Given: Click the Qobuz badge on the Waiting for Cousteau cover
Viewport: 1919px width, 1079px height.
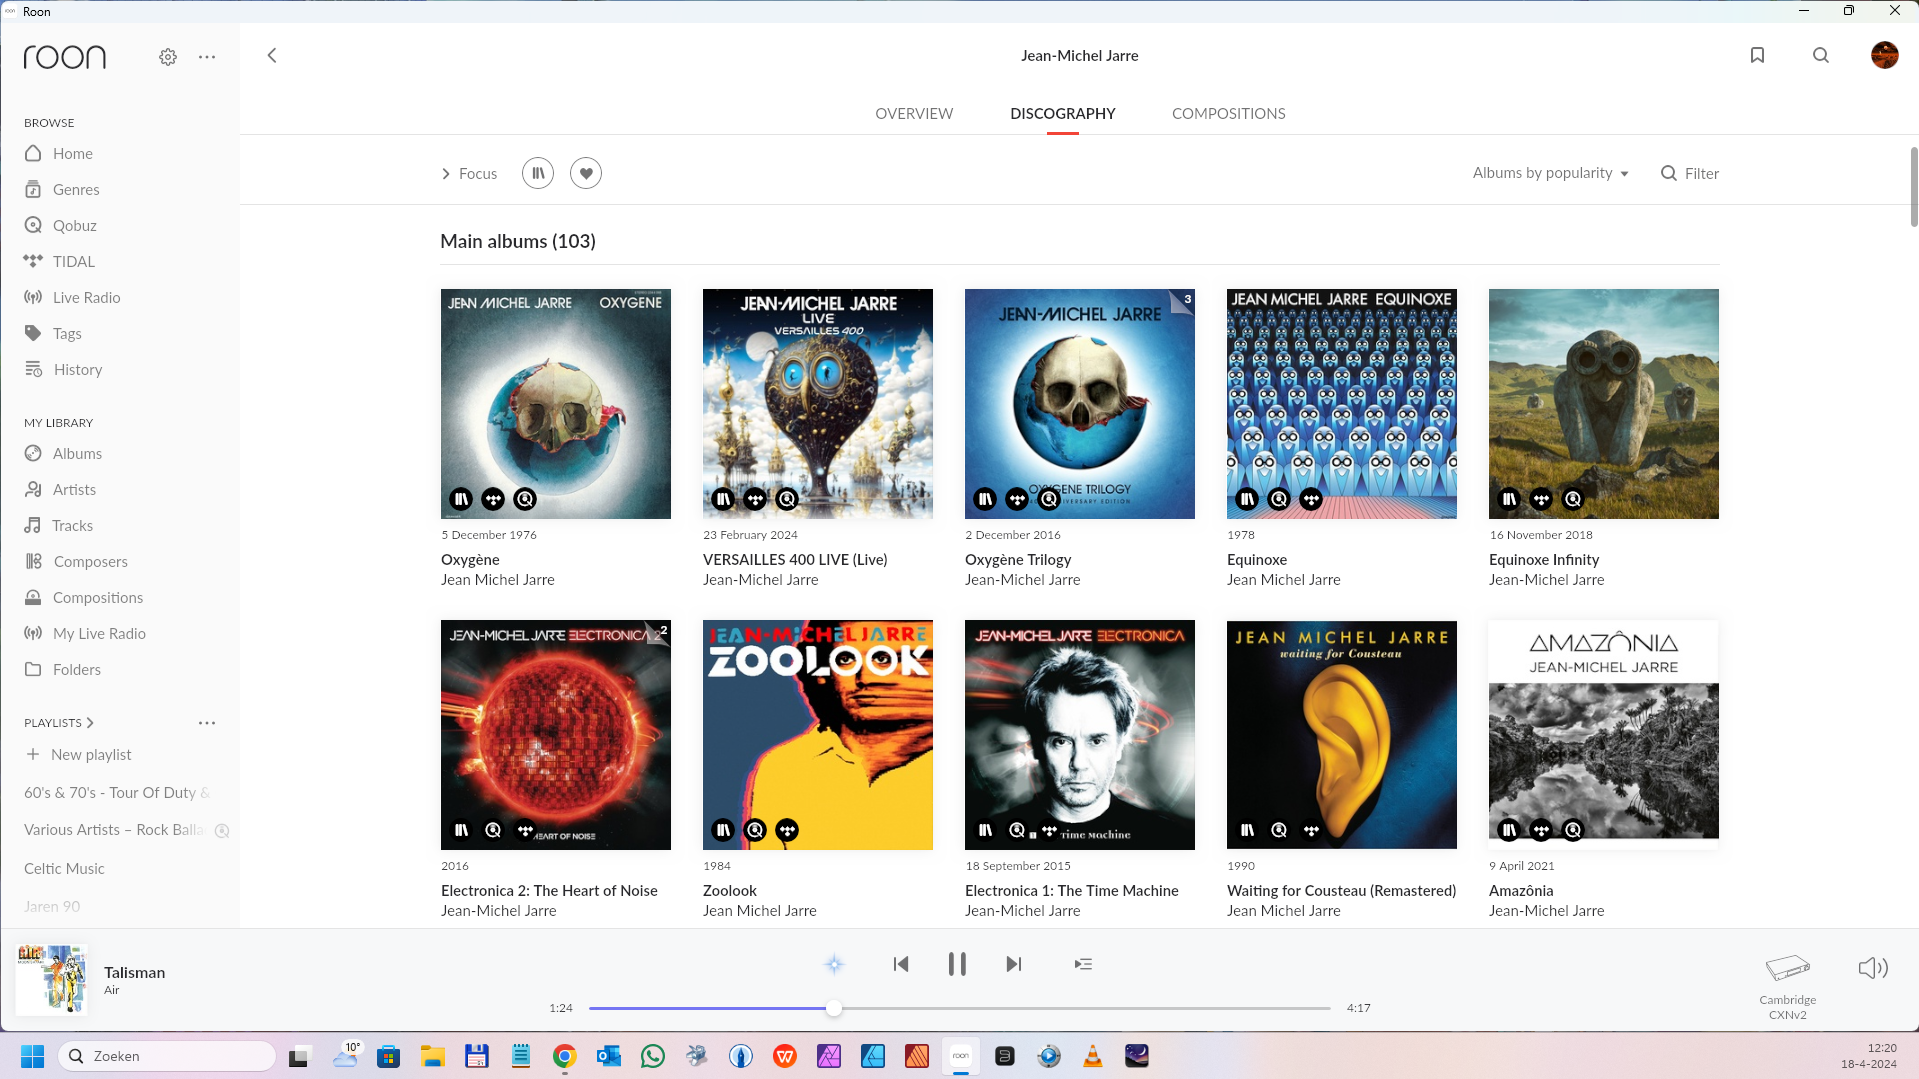Looking at the screenshot, I should coord(1279,829).
